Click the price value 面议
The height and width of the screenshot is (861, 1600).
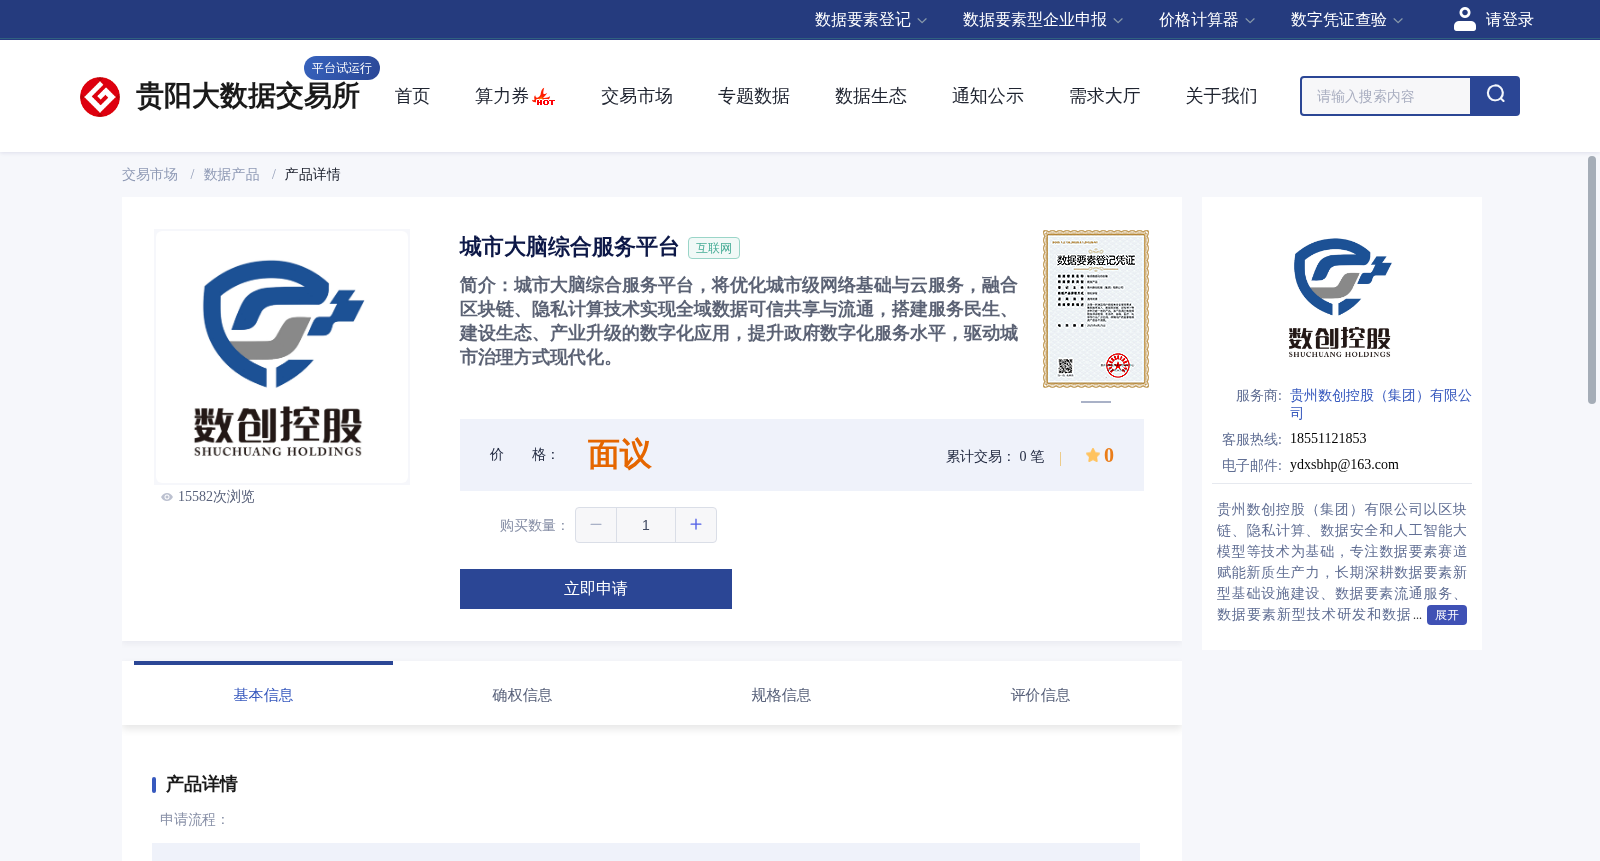pyautogui.click(x=619, y=455)
